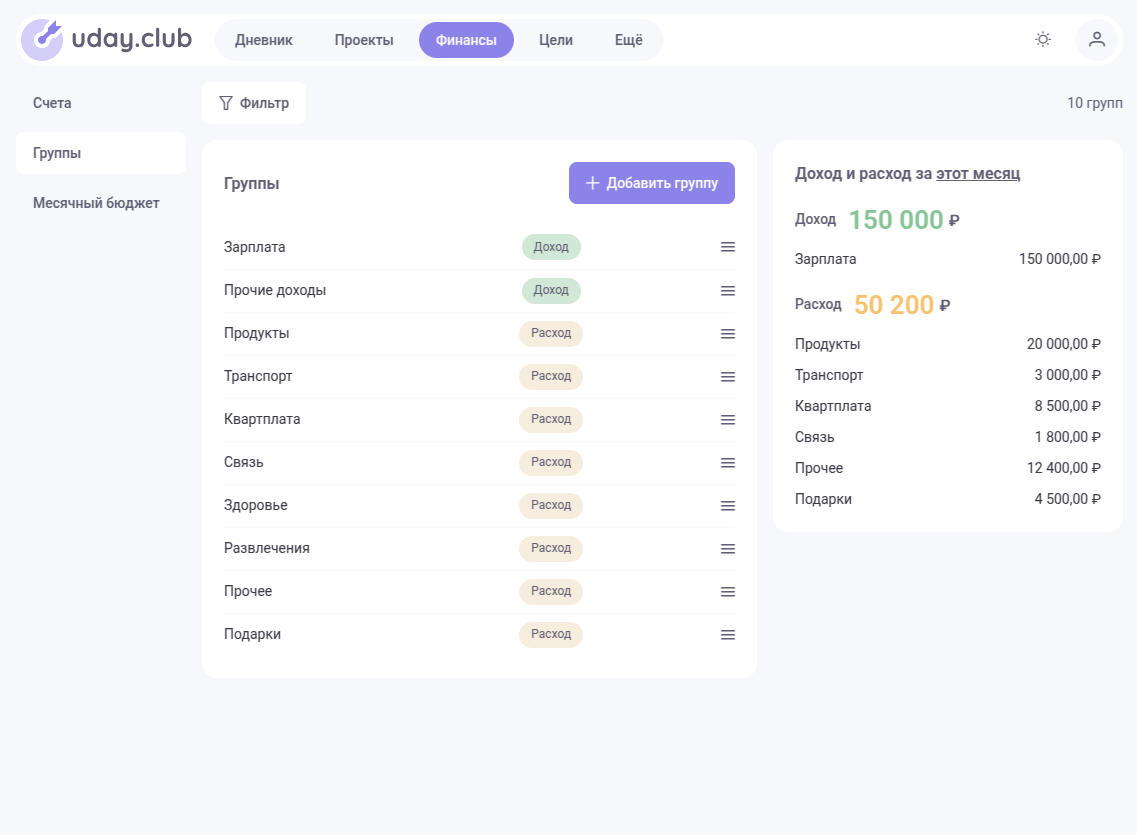The width and height of the screenshot is (1137, 835).
Task: Click the menu icon for Транспорт row
Action: click(x=728, y=376)
